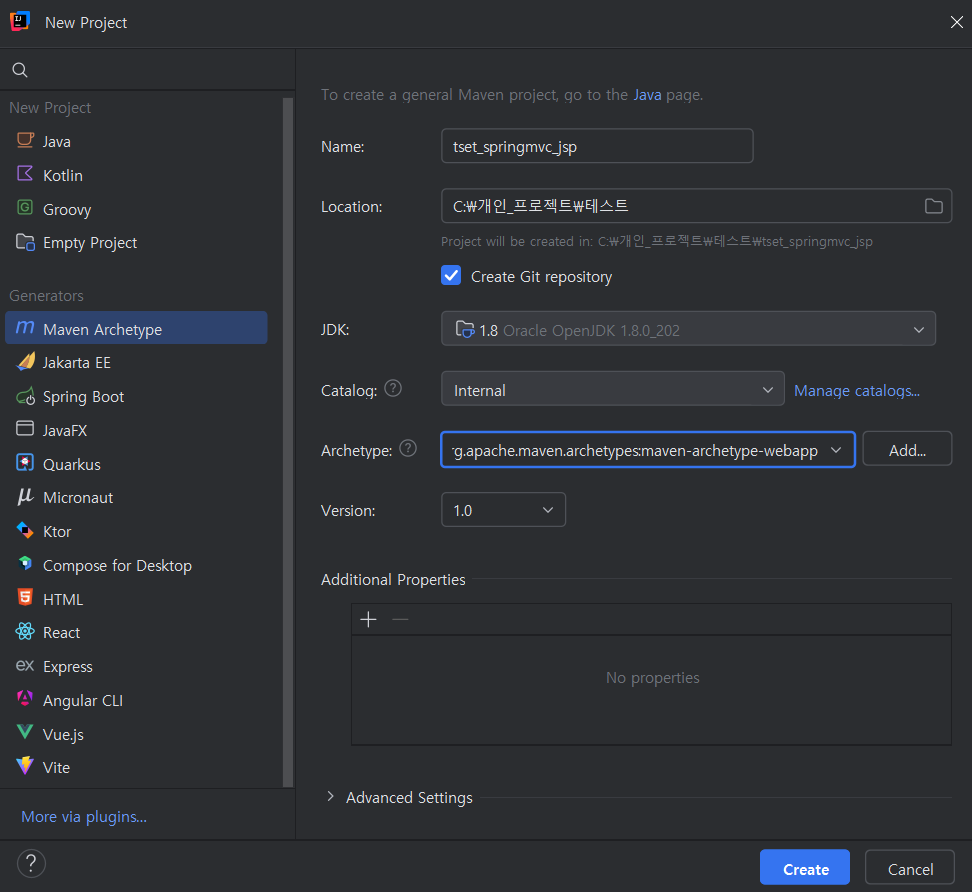Click the React atom icon
The height and width of the screenshot is (892, 972).
tap(25, 632)
